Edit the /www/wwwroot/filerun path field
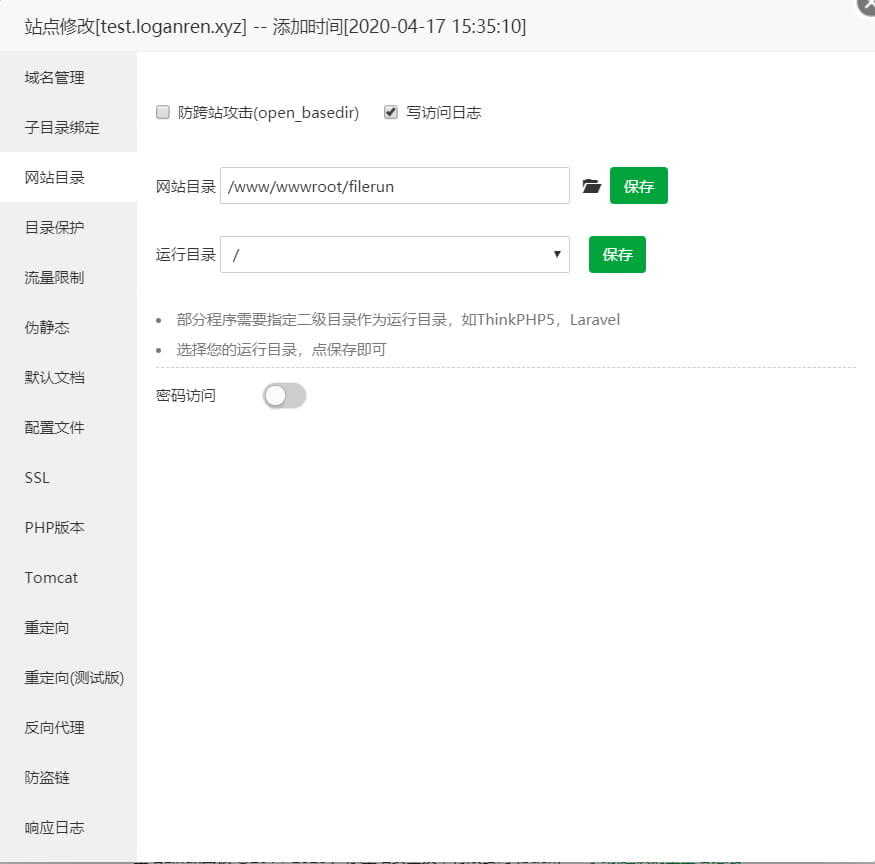This screenshot has height=864, width=875. point(395,186)
